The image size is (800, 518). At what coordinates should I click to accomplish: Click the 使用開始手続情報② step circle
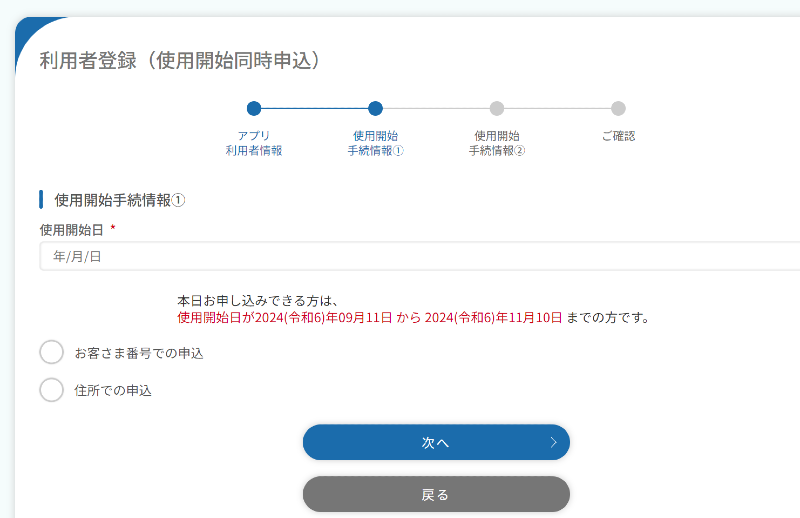click(x=496, y=108)
